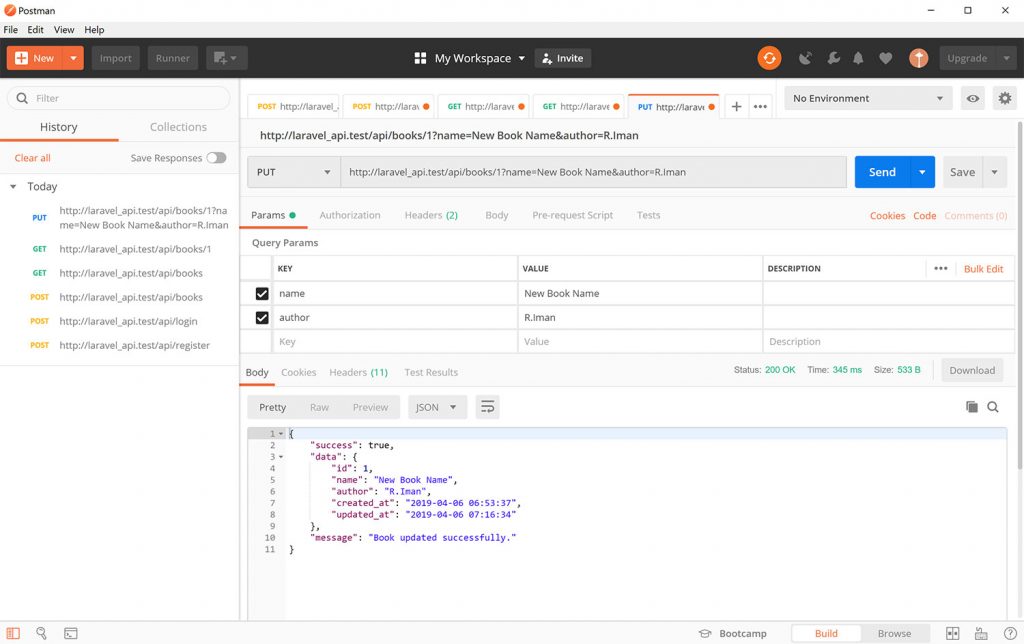Screen dimensions: 1024x644
Task: Open the File menu
Action: 10,30
